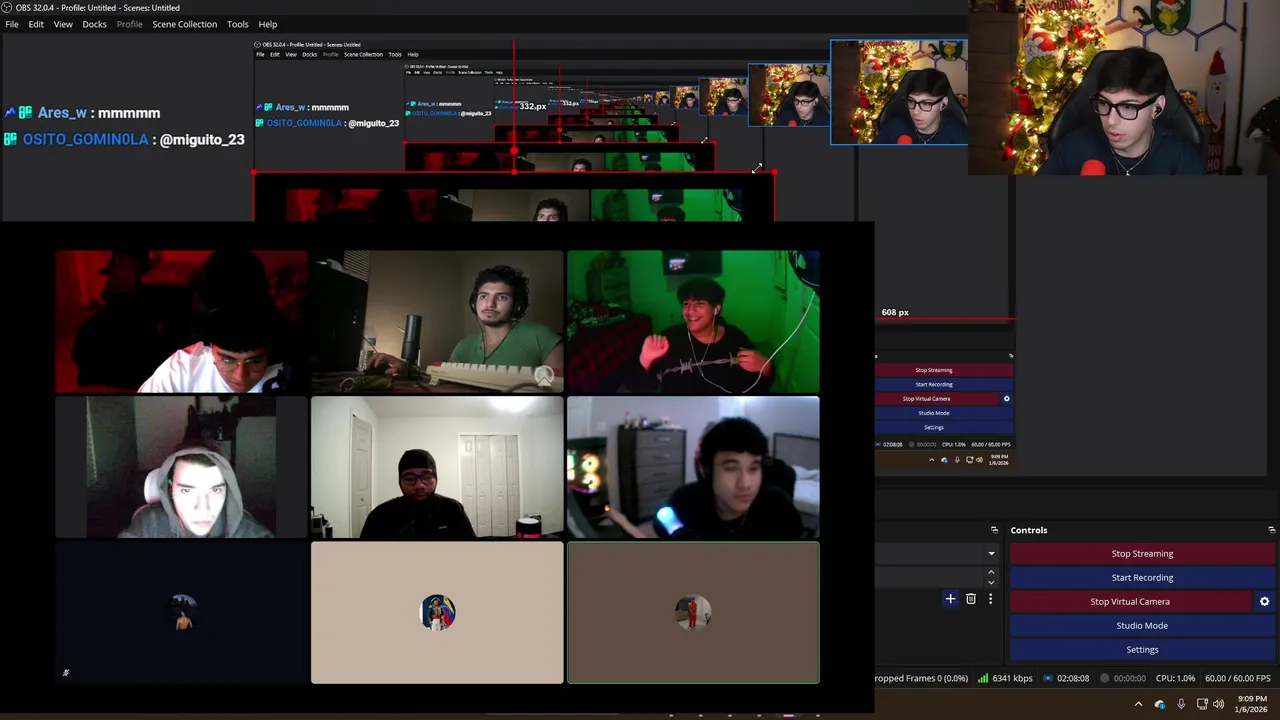Viewport: 1280px width, 720px height.
Task: Open Settings from Controls dock
Action: tap(1142, 649)
